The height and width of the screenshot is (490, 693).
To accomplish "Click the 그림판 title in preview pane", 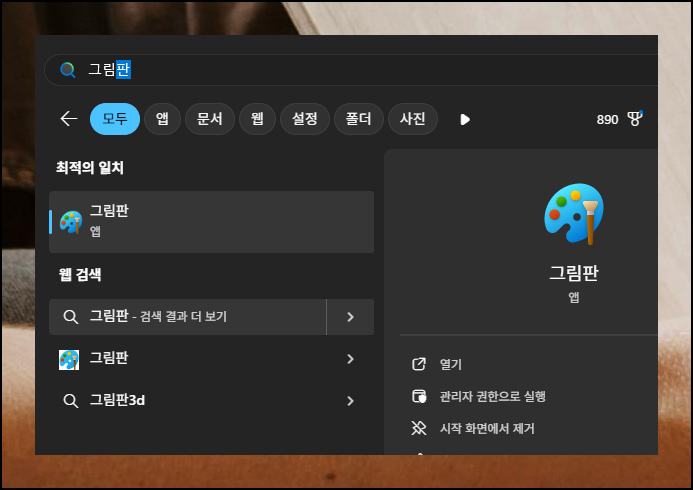I will tap(574, 273).
